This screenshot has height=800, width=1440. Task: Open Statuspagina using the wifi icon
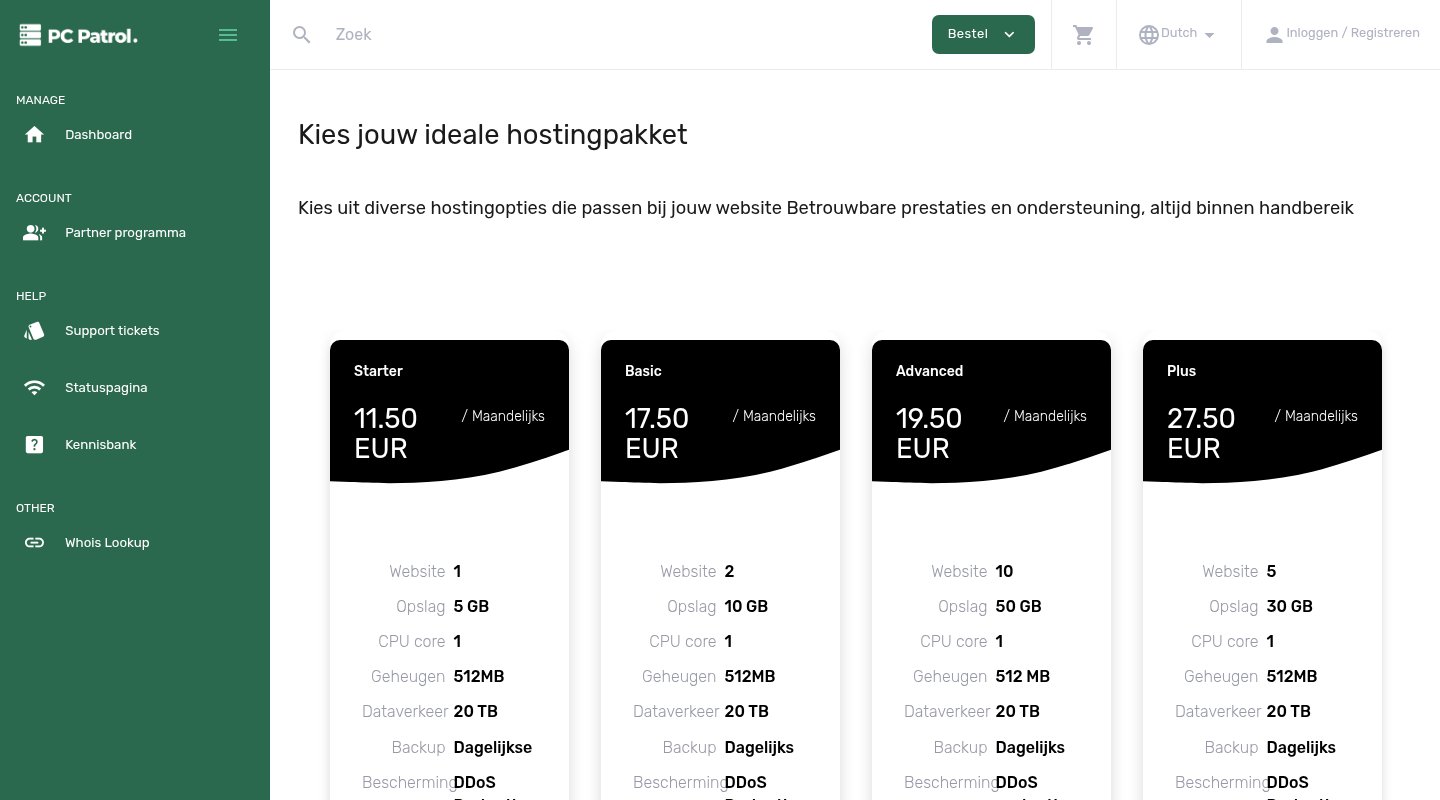(x=34, y=387)
